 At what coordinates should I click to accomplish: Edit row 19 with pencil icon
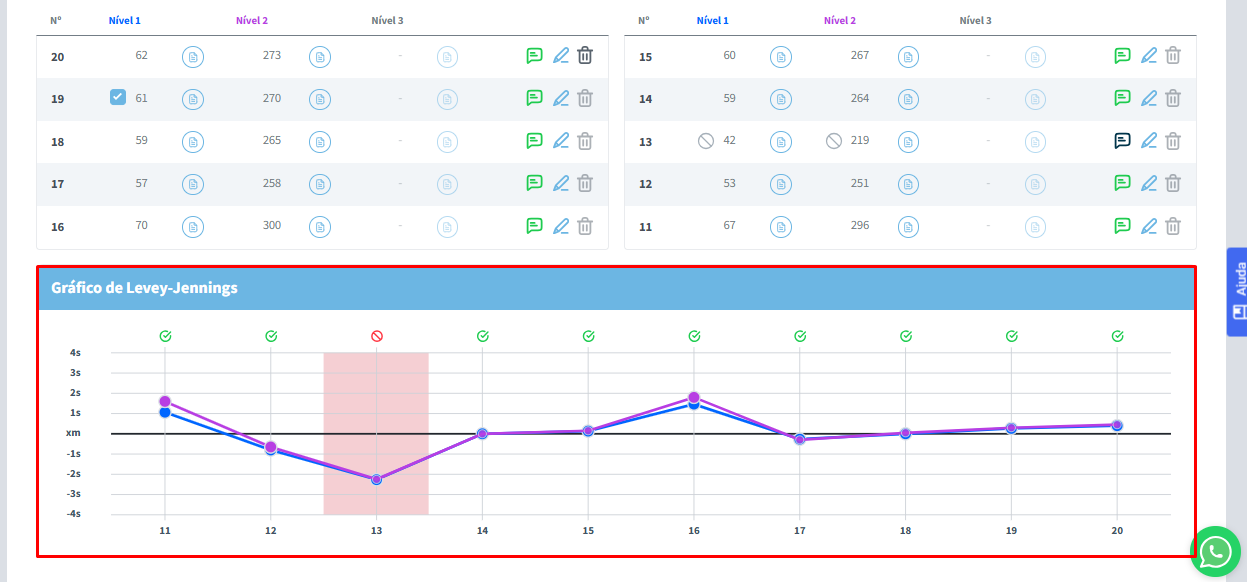pos(561,99)
